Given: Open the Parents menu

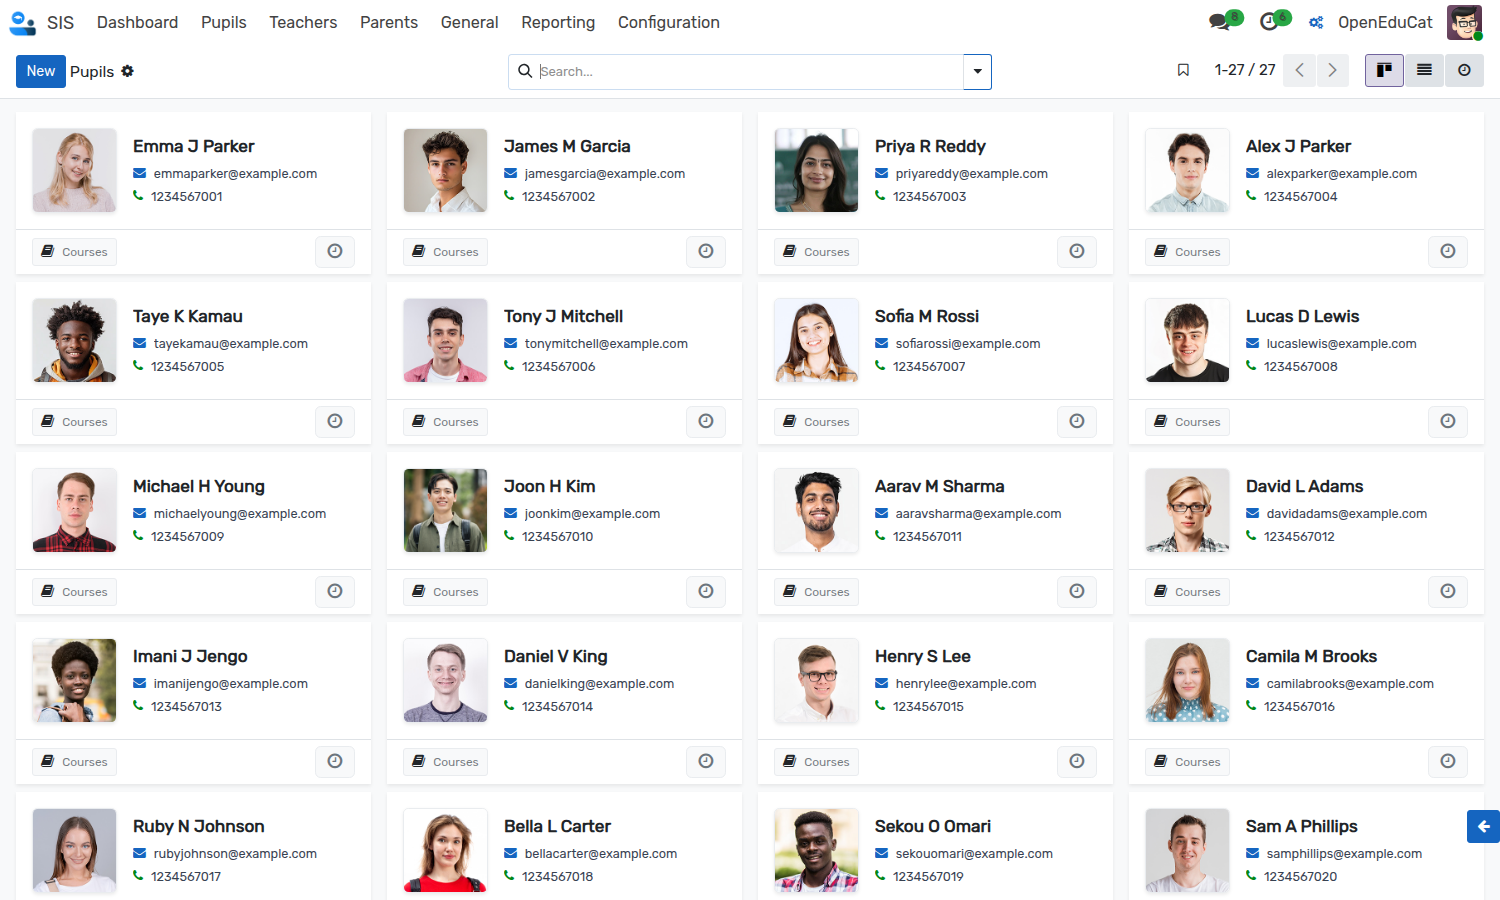Looking at the screenshot, I should (389, 22).
